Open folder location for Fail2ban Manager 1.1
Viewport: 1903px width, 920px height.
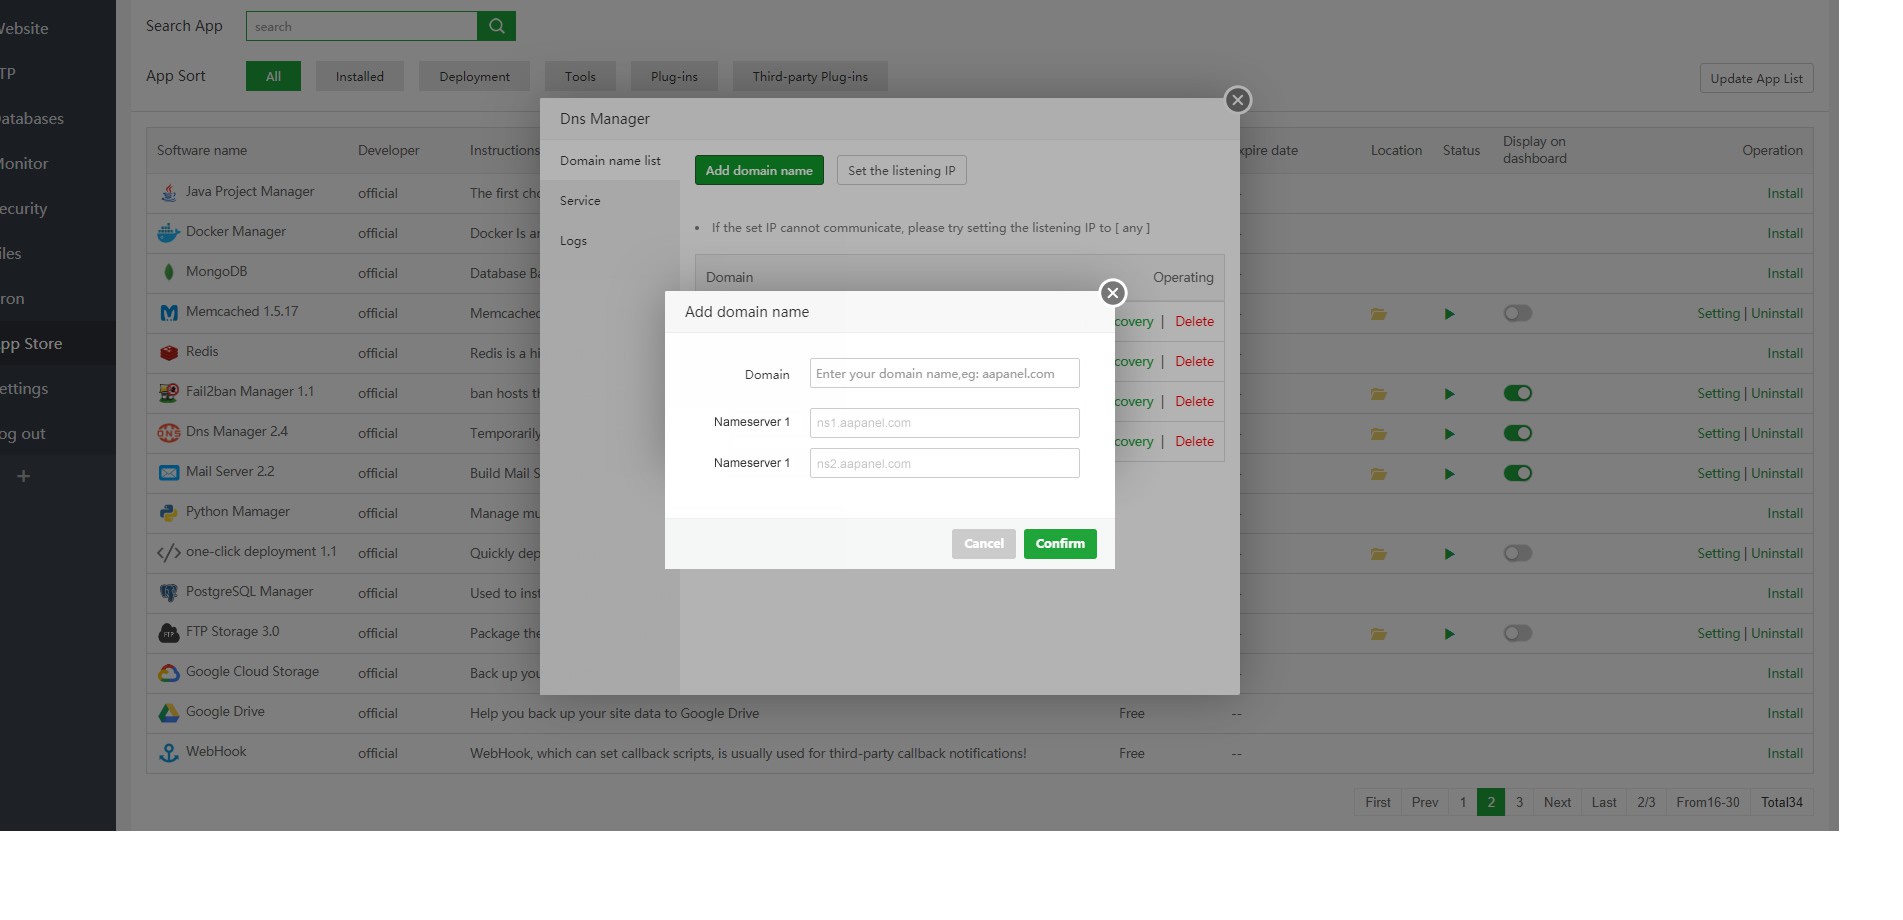[x=1379, y=394]
